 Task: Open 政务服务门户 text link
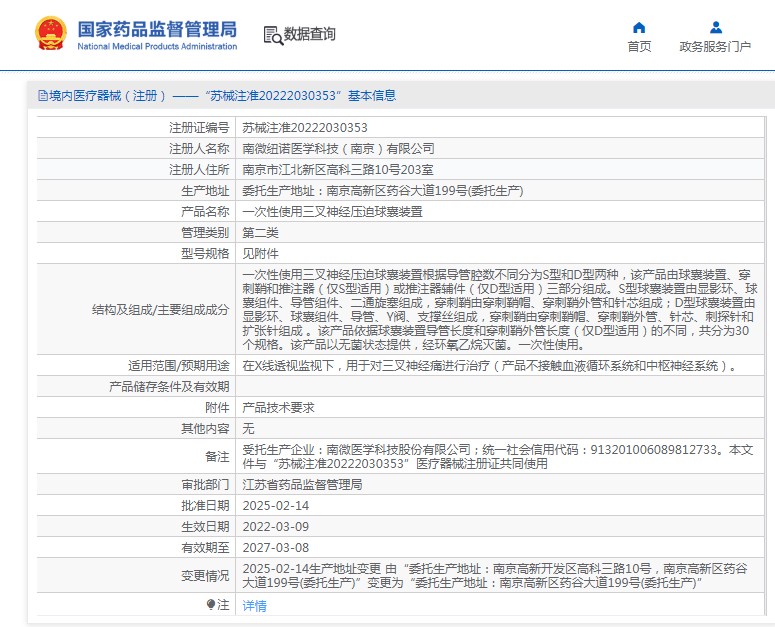(715, 46)
